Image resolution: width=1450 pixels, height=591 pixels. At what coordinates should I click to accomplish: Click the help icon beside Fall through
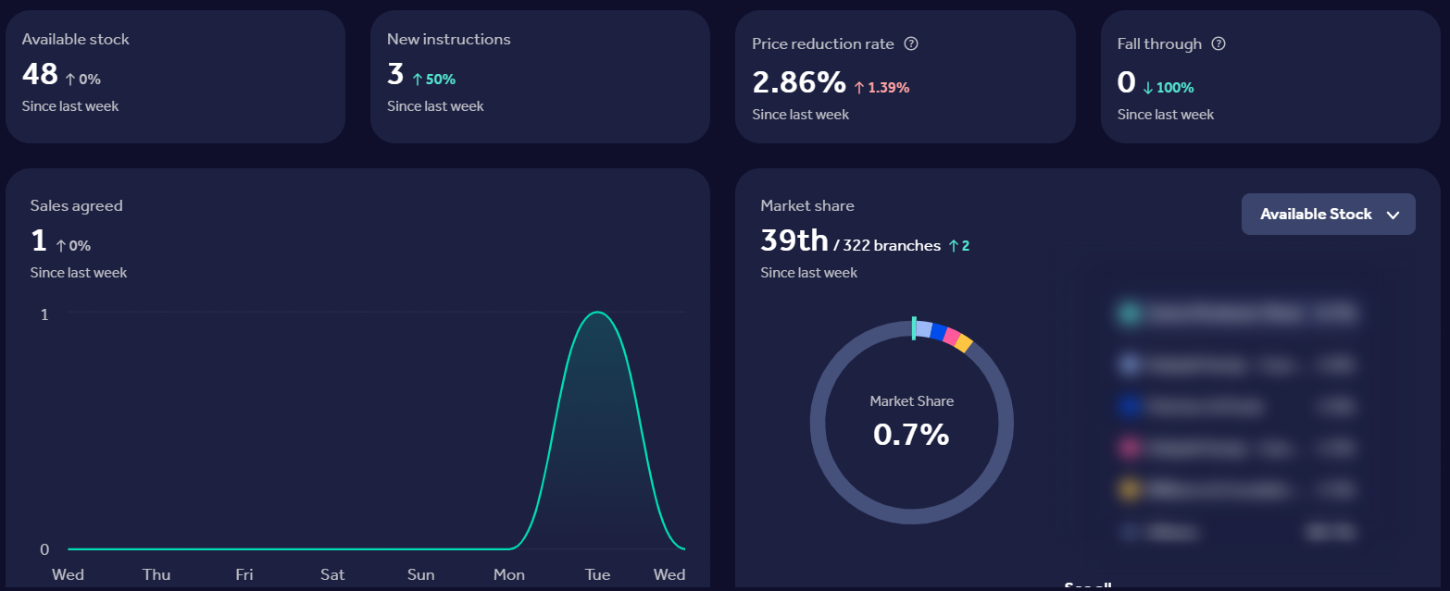[x=1218, y=44]
